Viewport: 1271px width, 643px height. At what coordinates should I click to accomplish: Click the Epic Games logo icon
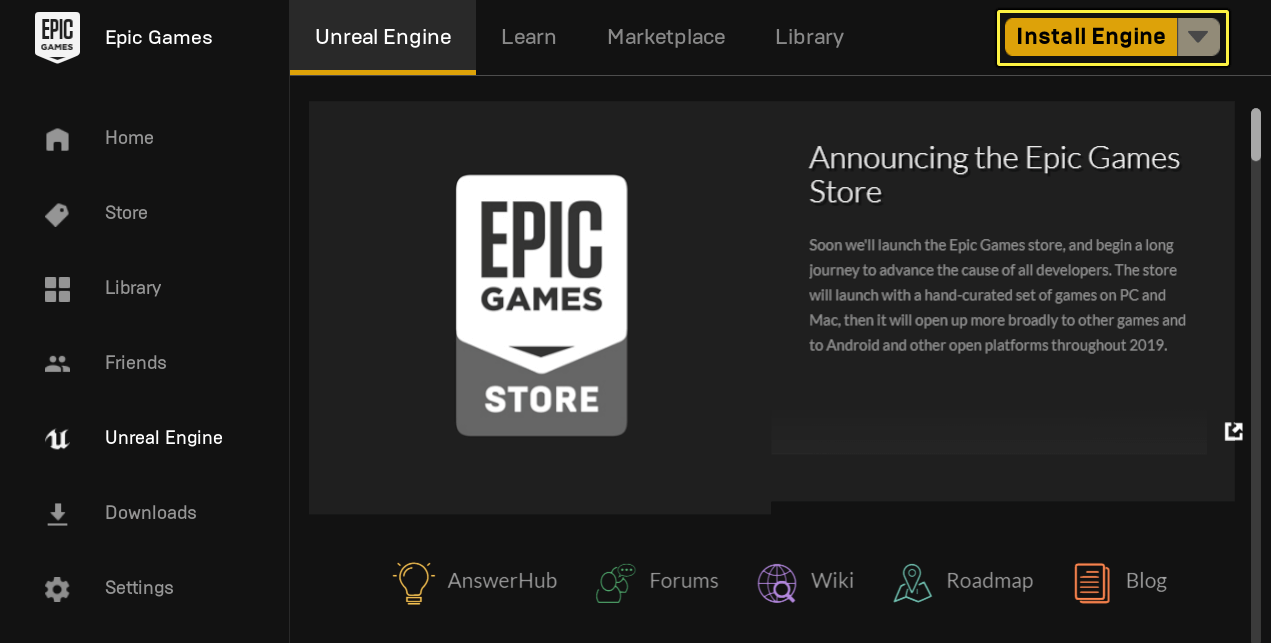tap(57, 38)
